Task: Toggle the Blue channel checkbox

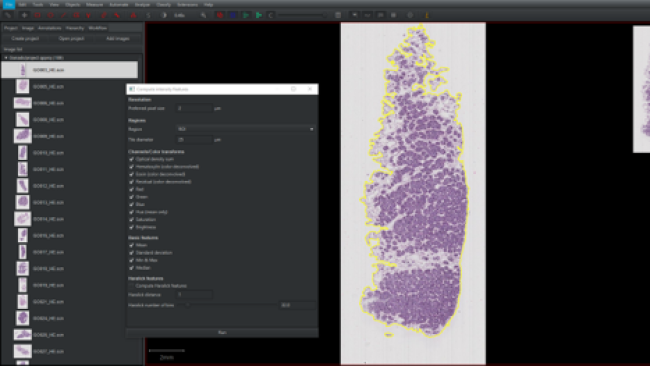Action: pos(131,204)
